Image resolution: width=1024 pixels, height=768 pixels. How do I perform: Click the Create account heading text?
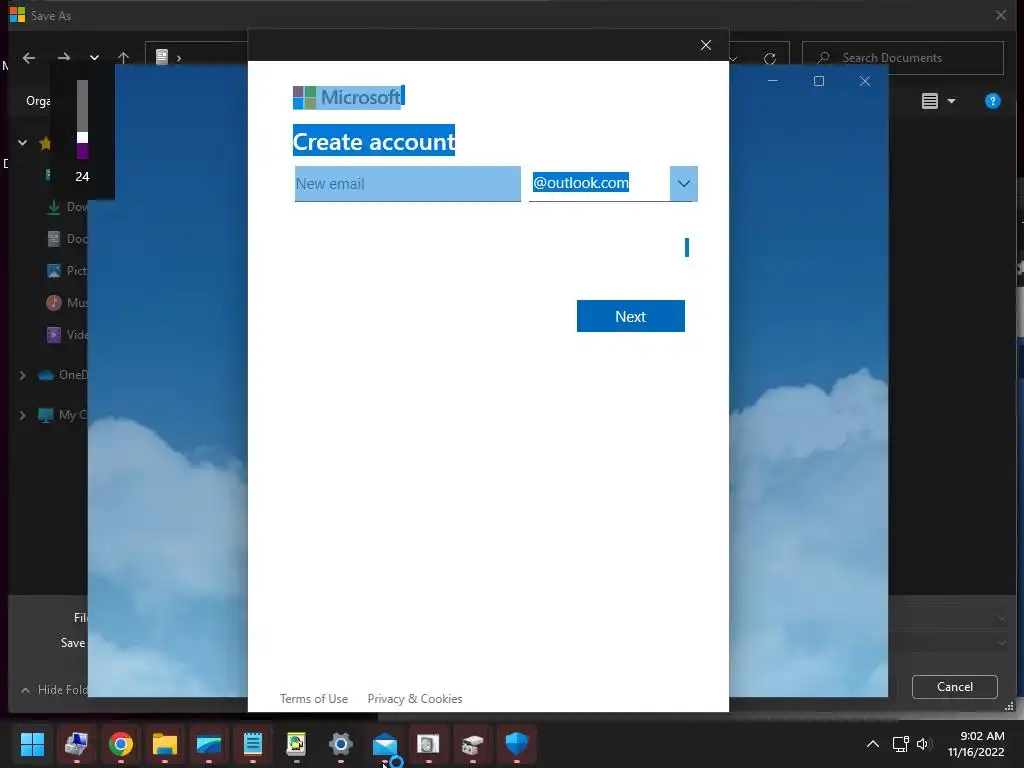(x=374, y=141)
